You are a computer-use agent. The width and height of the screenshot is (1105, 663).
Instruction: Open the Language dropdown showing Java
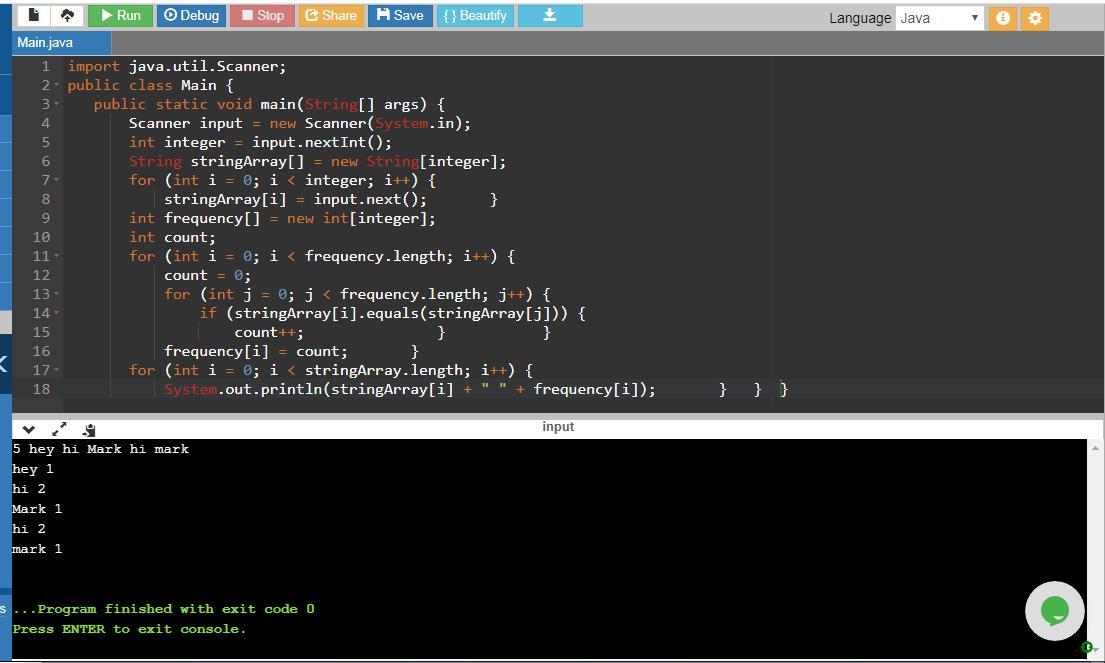click(x=939, y=18)
